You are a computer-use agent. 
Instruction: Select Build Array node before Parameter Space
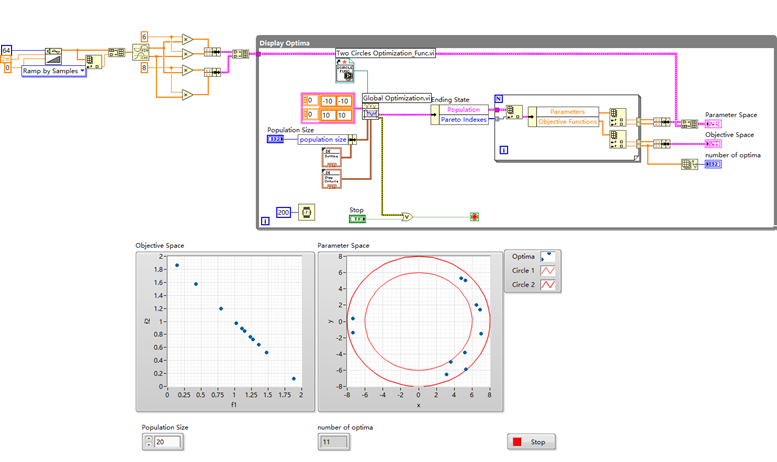[689, 124]
